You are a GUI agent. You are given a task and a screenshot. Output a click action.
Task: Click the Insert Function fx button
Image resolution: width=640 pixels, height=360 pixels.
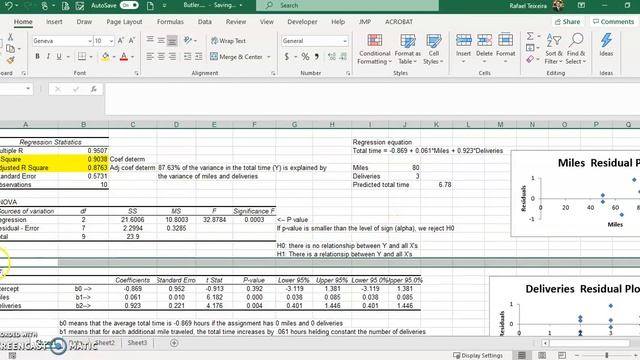(x=93, y=89)
